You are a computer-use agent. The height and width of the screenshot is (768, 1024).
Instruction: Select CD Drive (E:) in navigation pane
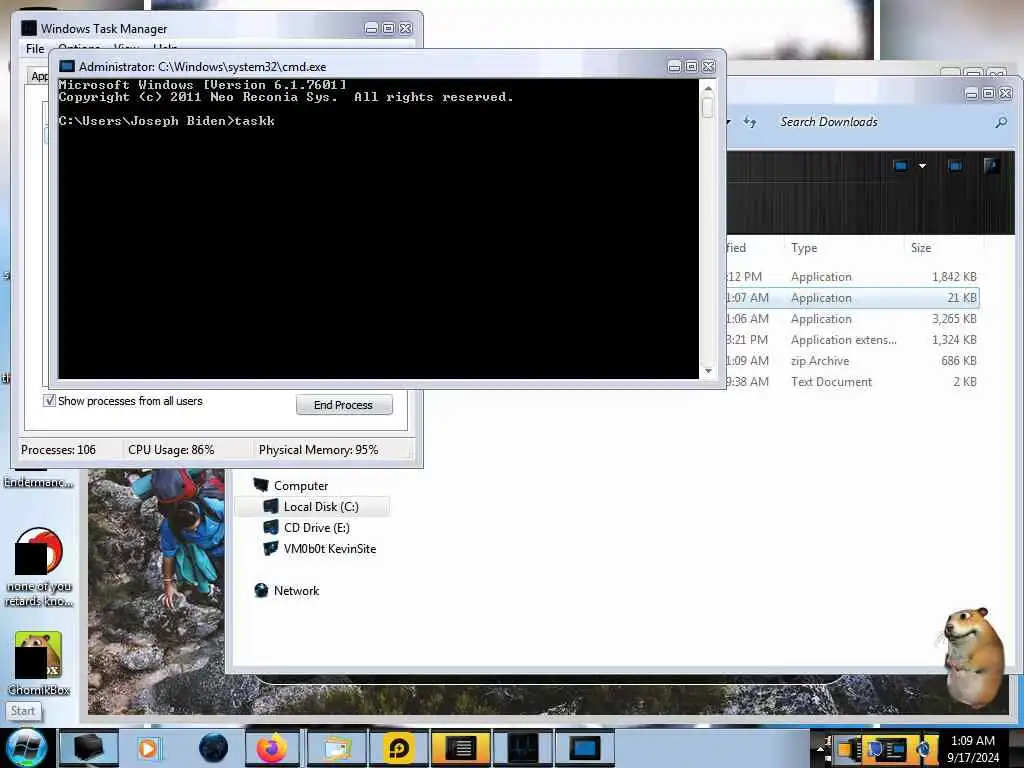coord(316,528)
